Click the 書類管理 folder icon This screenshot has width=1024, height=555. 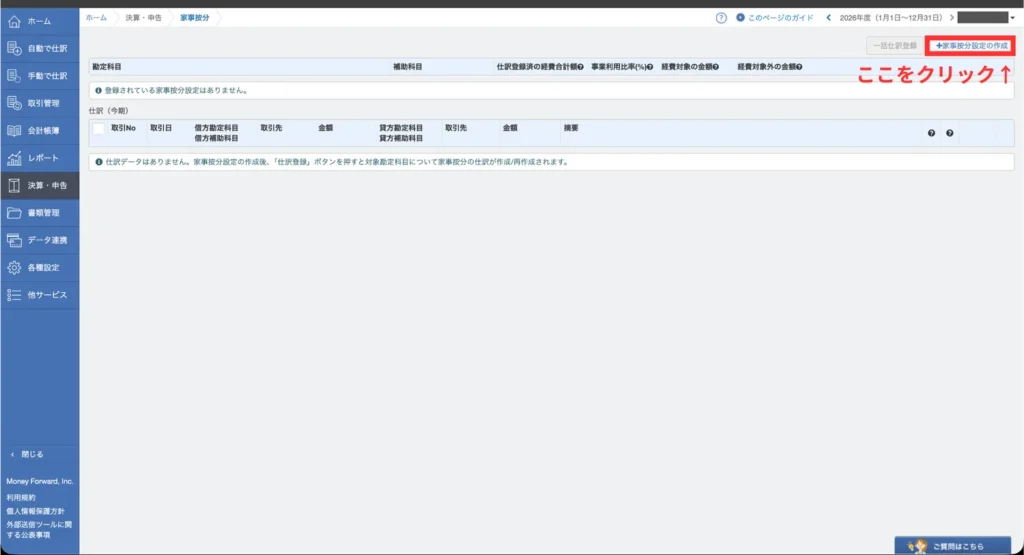pyautogui.click(x=14, y=213)
